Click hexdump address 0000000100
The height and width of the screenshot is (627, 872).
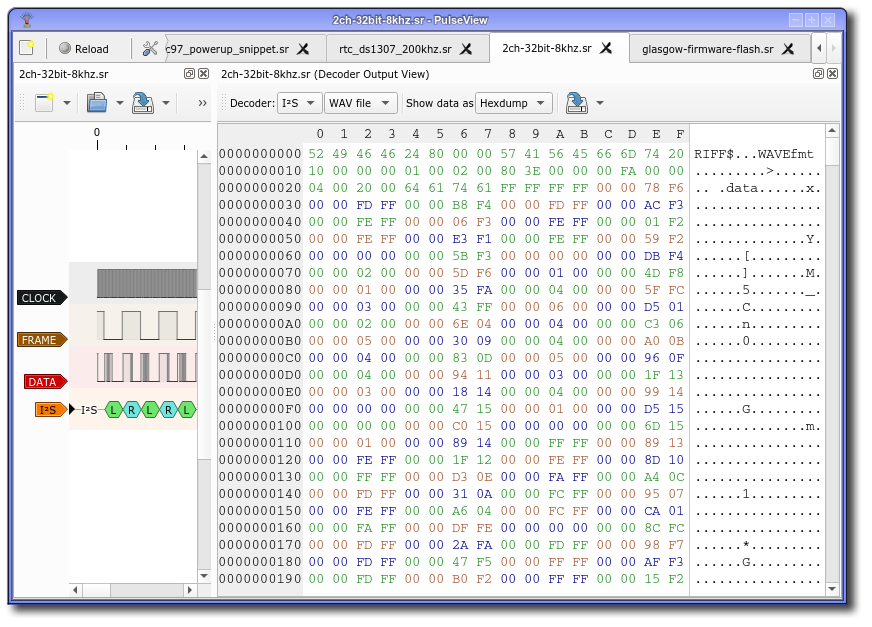(260, 426)
